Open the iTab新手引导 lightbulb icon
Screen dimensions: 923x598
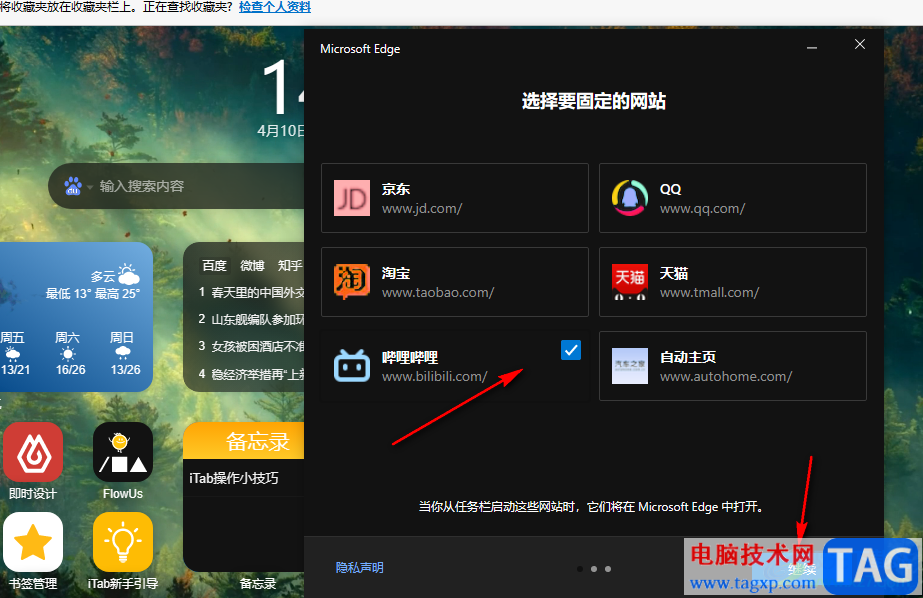122,541
